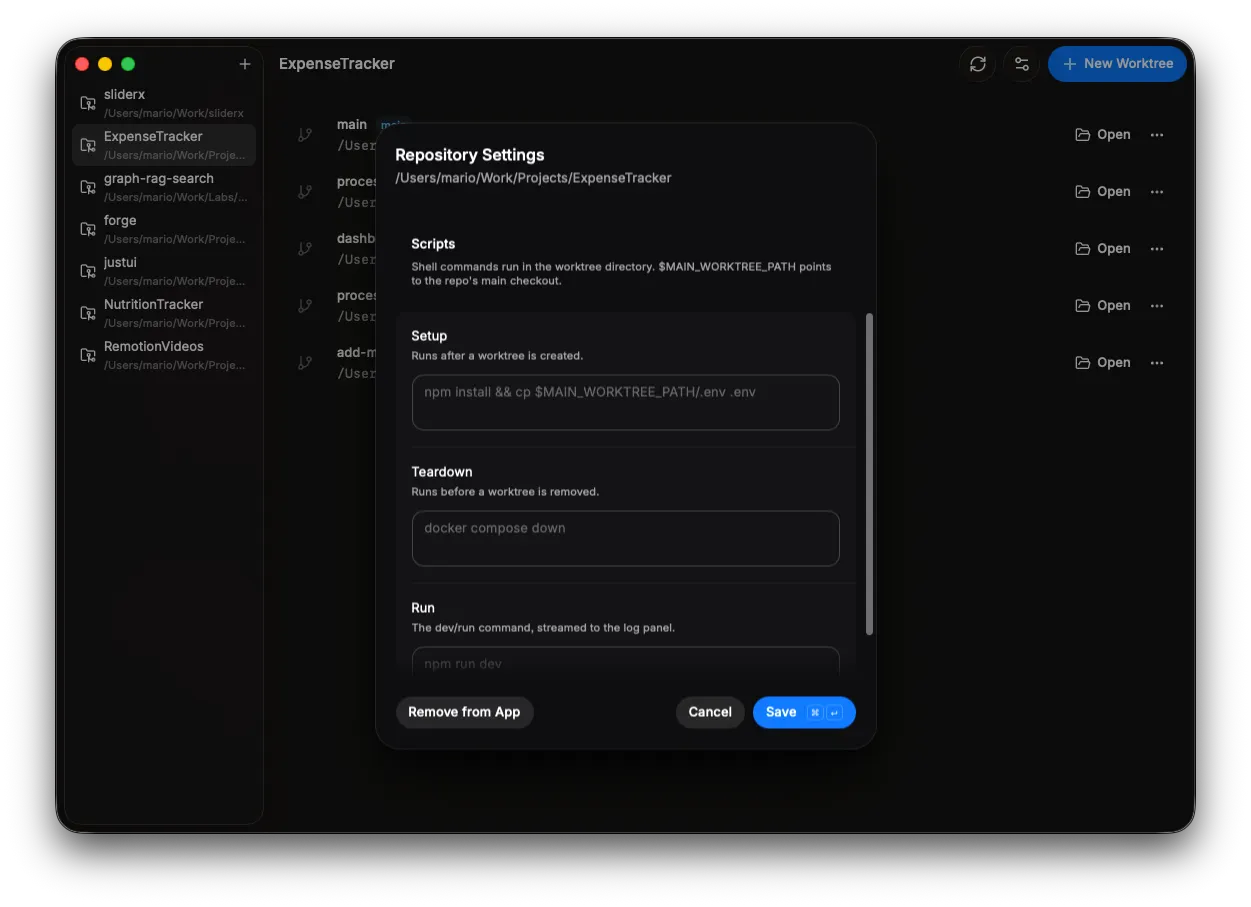Click the scrollbar in Repository Settings dialog
This screenshot has height=907, width=1251.
click(x=869, y=474)
